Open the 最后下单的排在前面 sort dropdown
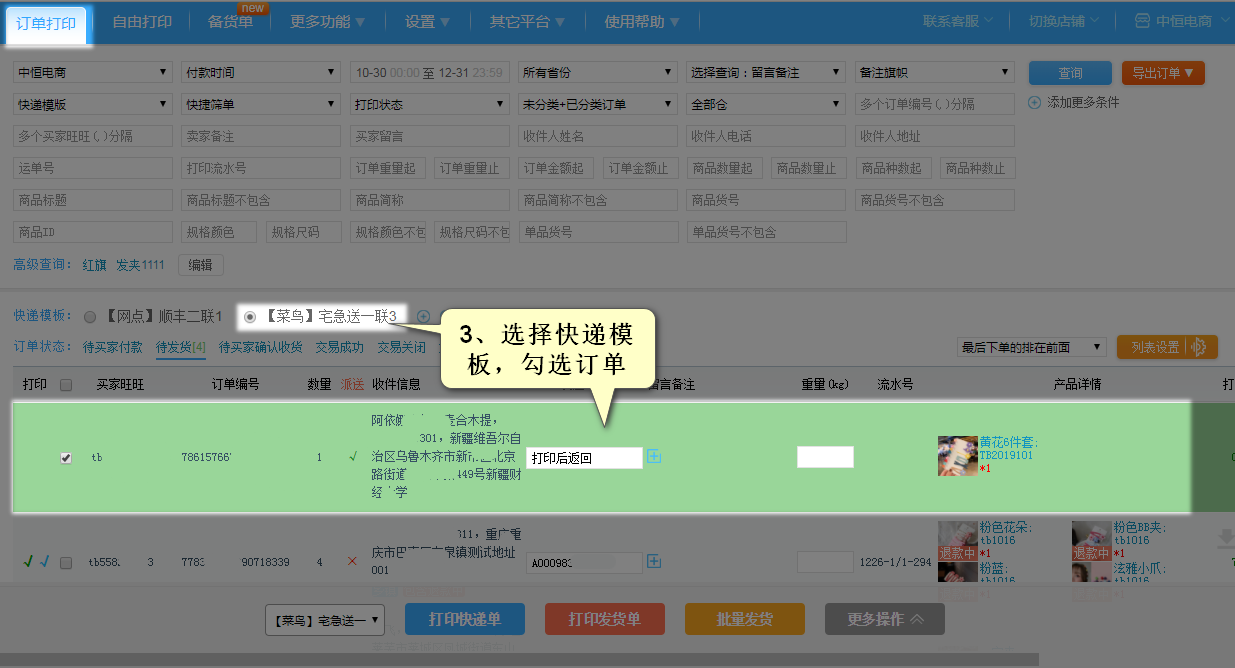Screen dimensions: 1235x668 pyautogui.click(x=1031, y=347)
